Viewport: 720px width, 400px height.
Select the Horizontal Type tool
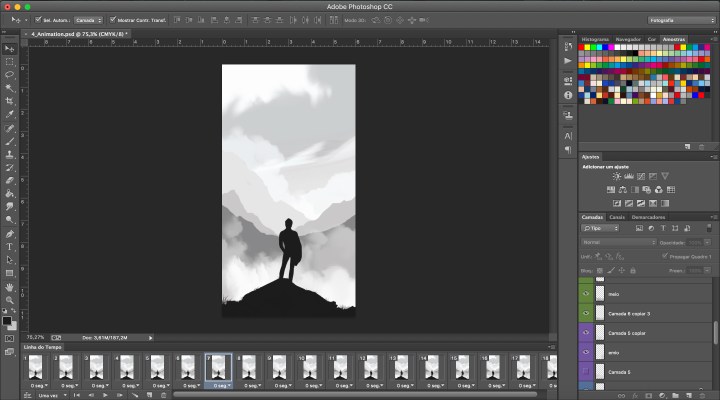[x=10, y=246]
